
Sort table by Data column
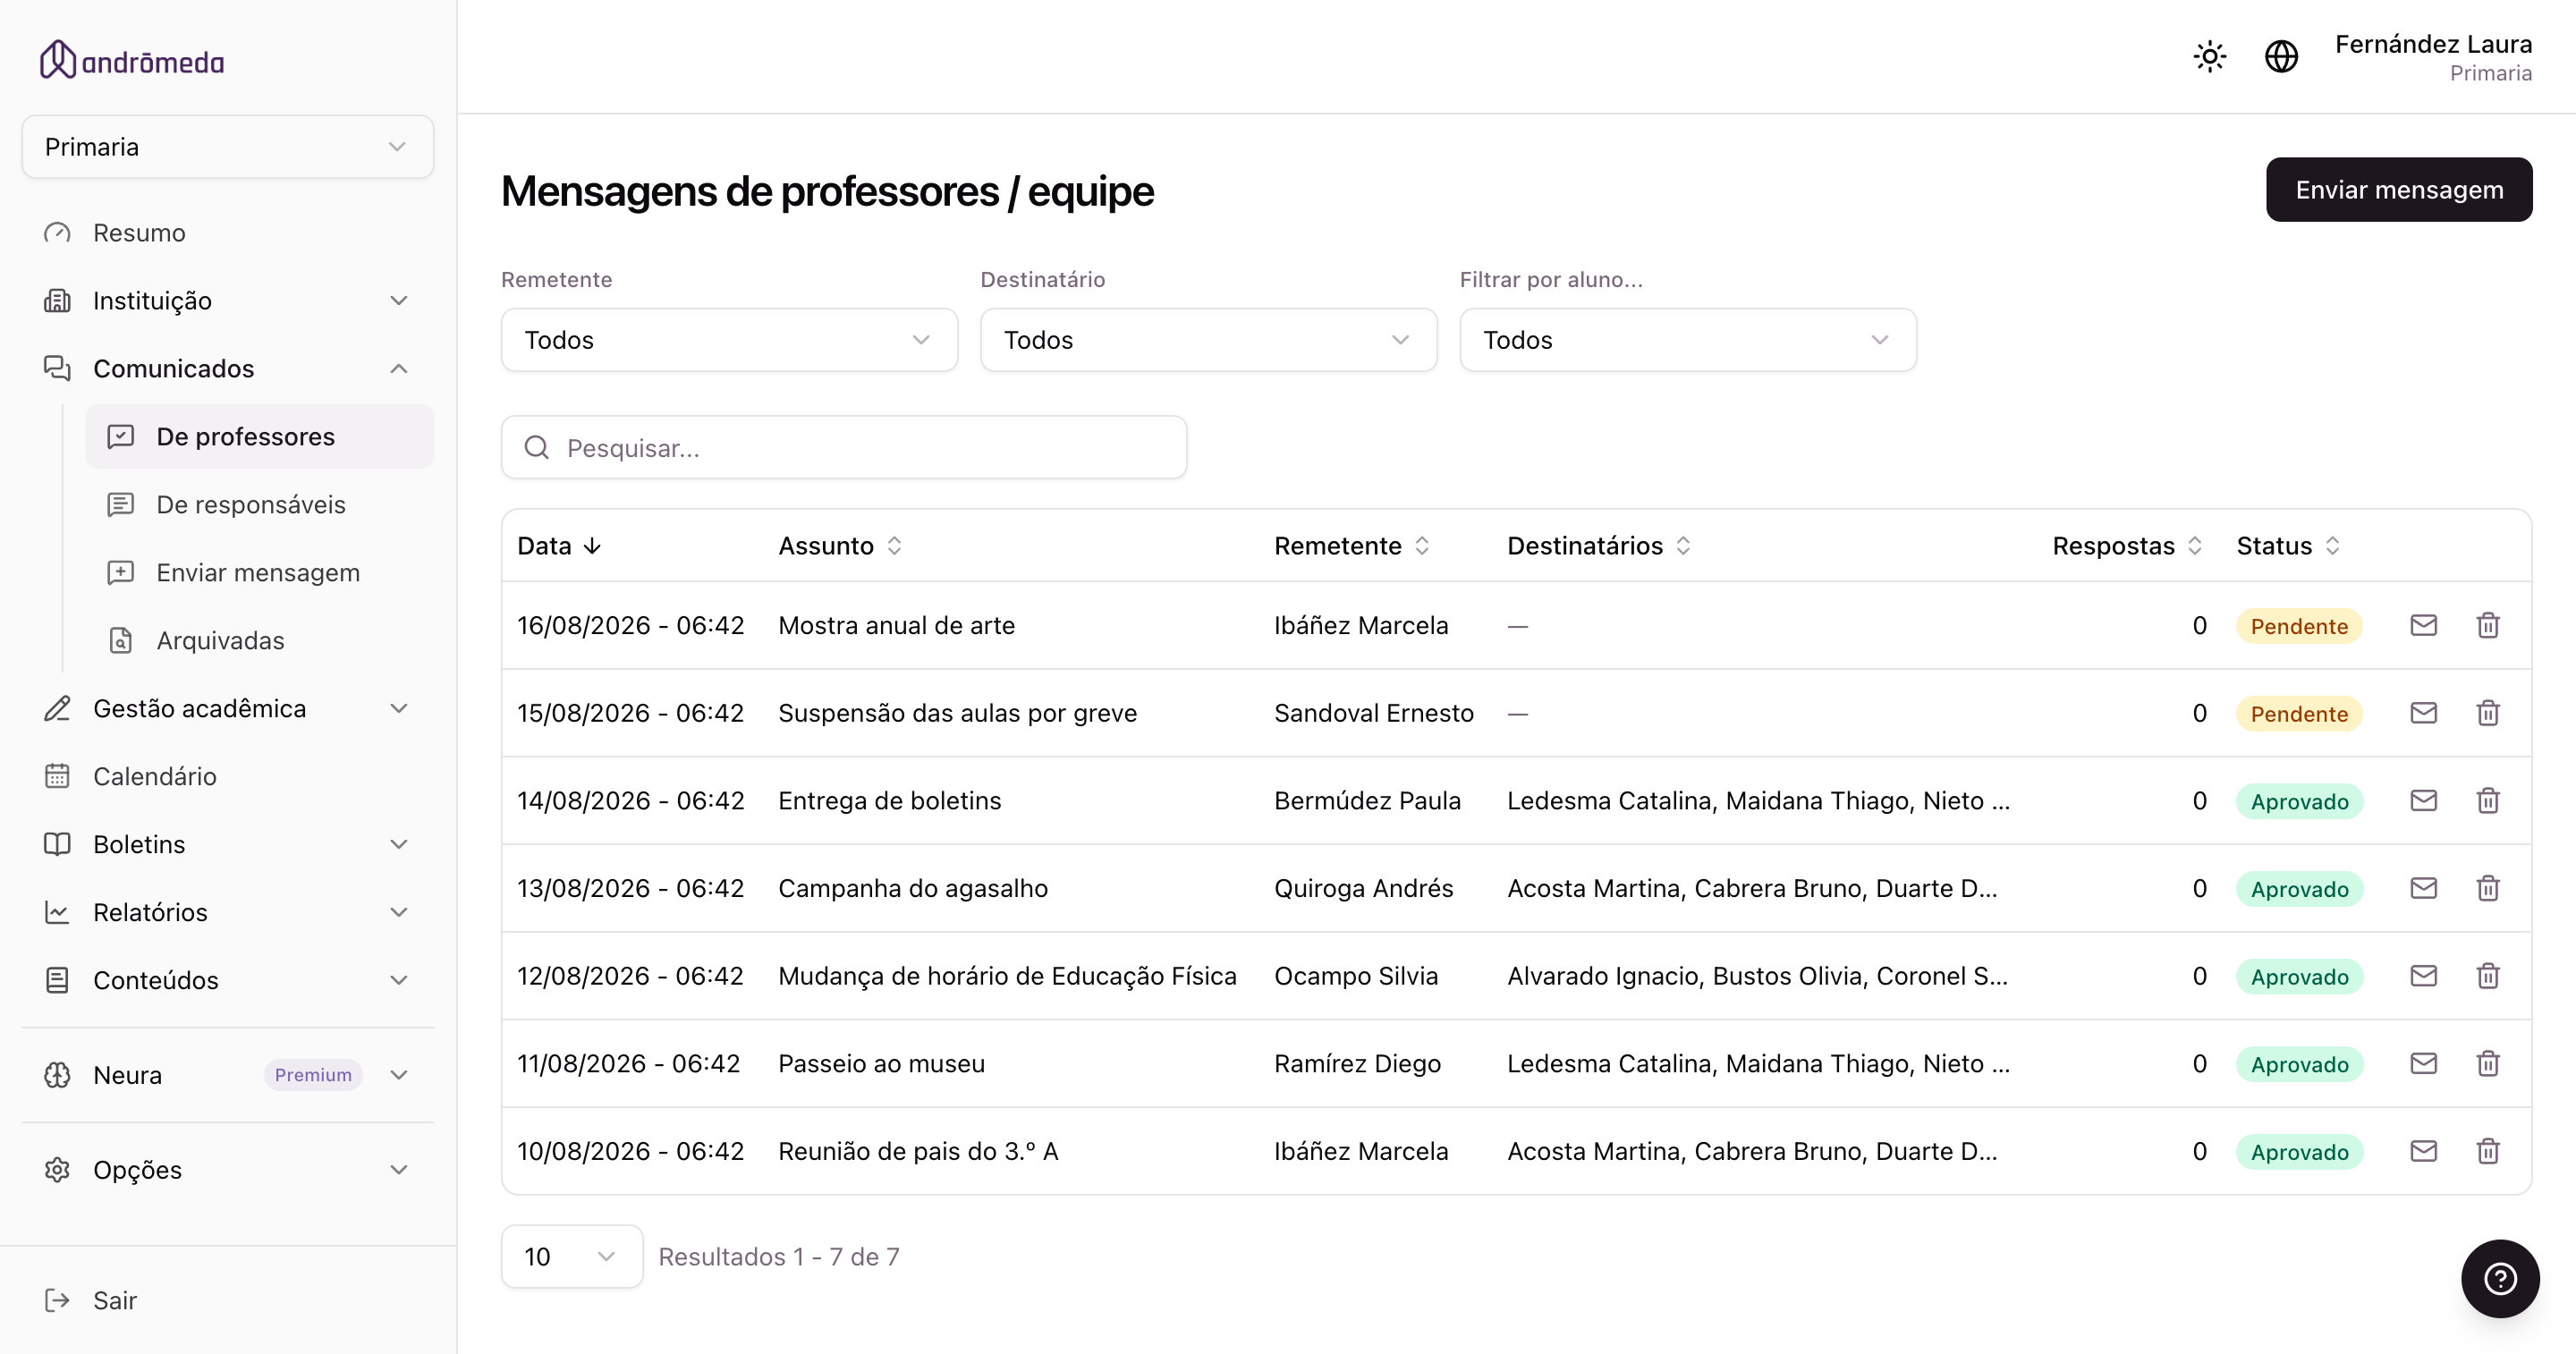[558, 546]
